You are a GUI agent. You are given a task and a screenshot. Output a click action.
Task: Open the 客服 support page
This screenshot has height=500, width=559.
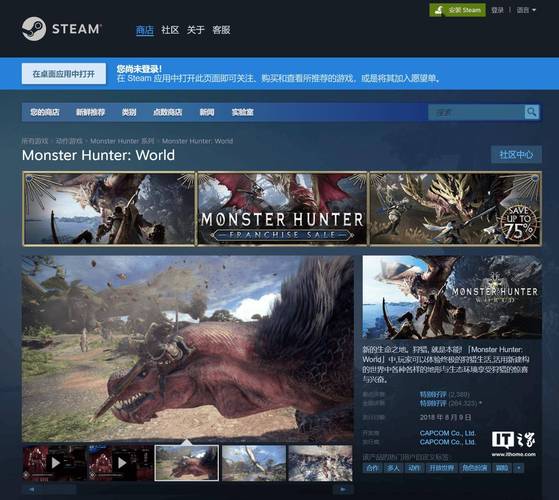coord(221,30)
